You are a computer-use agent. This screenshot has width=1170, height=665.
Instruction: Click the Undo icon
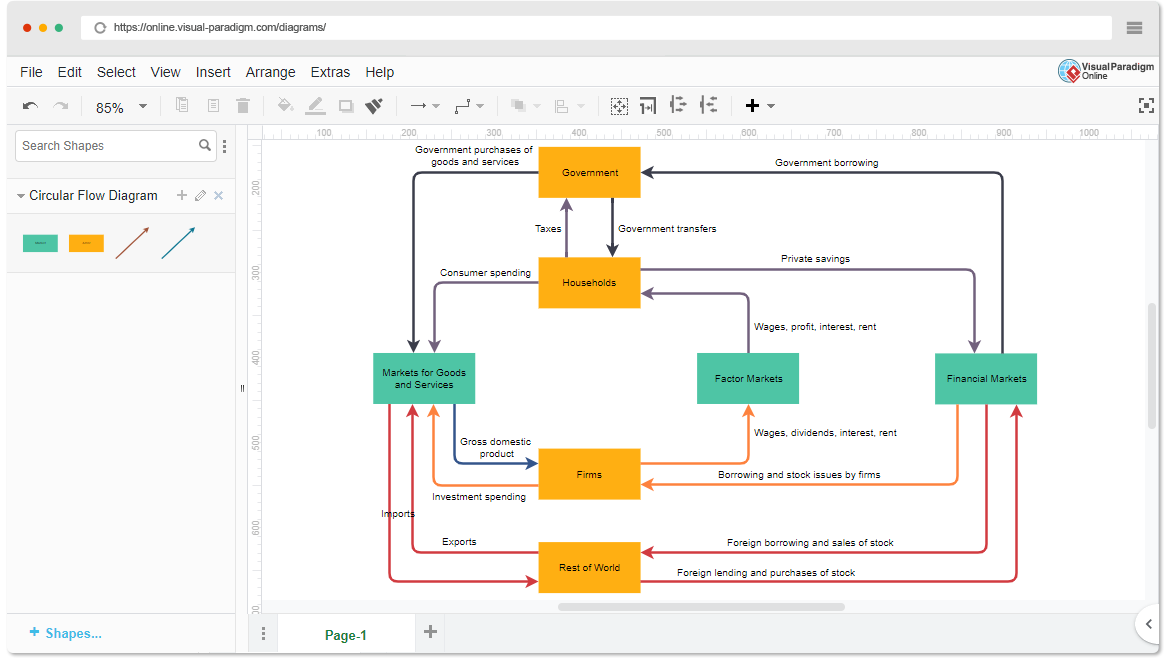pos(31,106)
